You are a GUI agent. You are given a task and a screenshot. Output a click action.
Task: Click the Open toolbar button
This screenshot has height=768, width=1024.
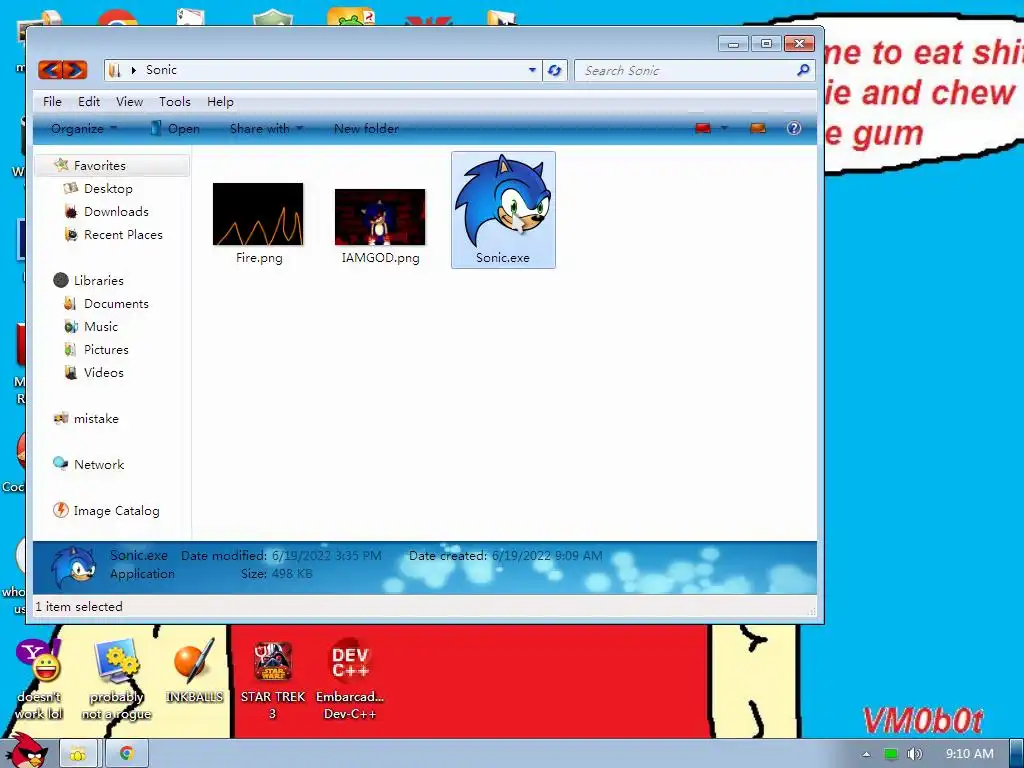point(175,129)
